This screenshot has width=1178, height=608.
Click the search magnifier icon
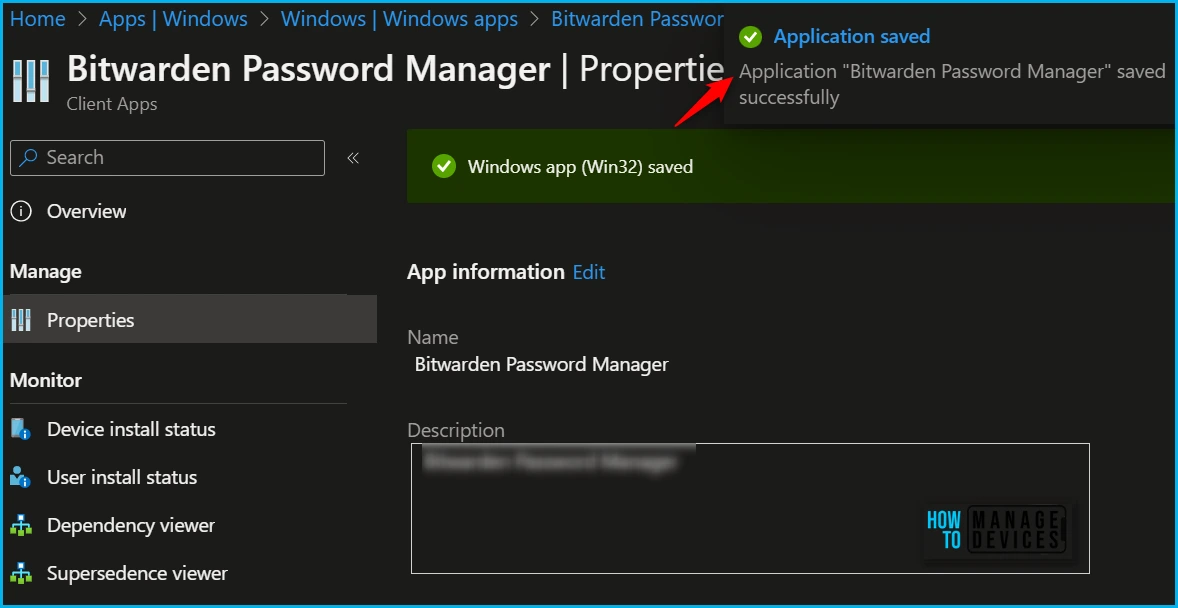pos(29,158)
